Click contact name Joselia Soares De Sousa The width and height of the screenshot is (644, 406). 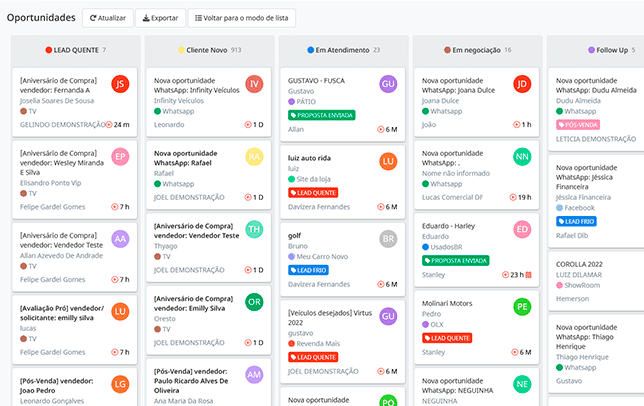[57, 101]
